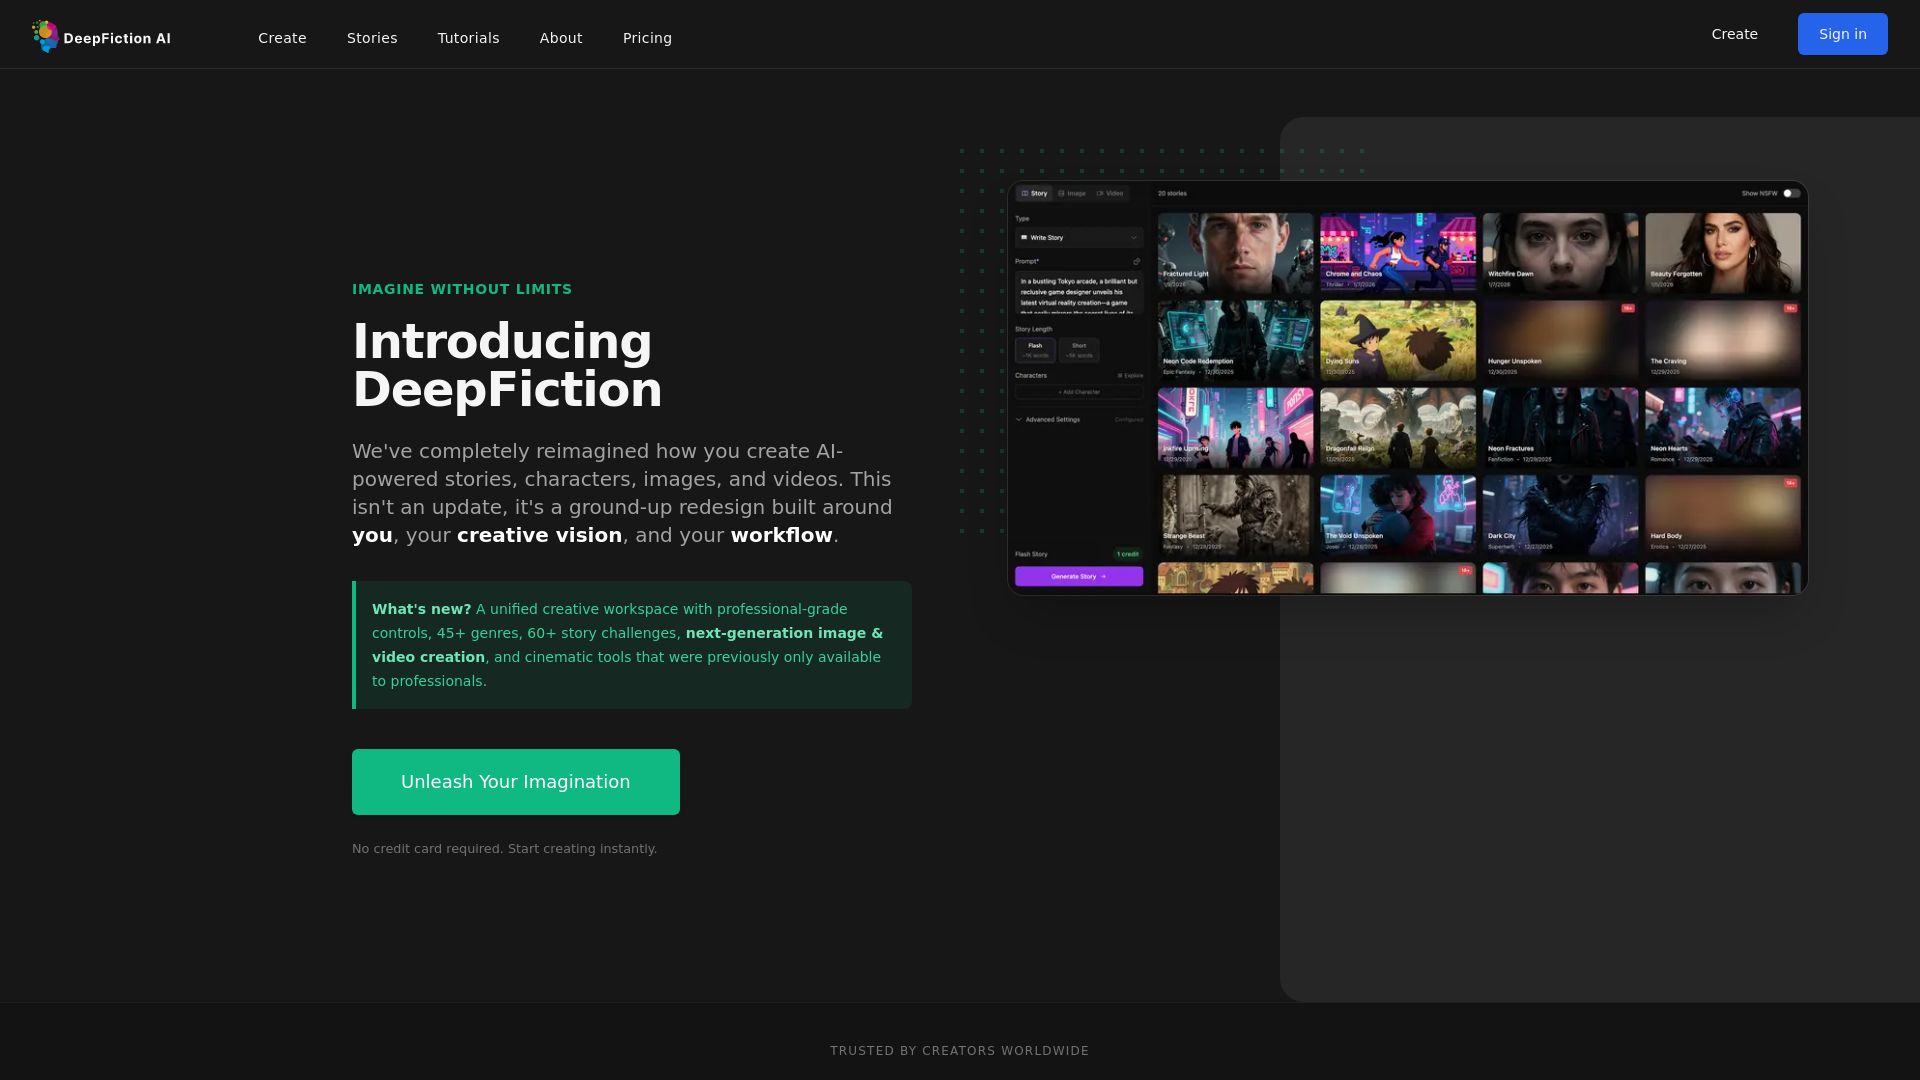Open the Fractured Light story thumbnail
1920x1080 pixels.
coord(1235,253)
